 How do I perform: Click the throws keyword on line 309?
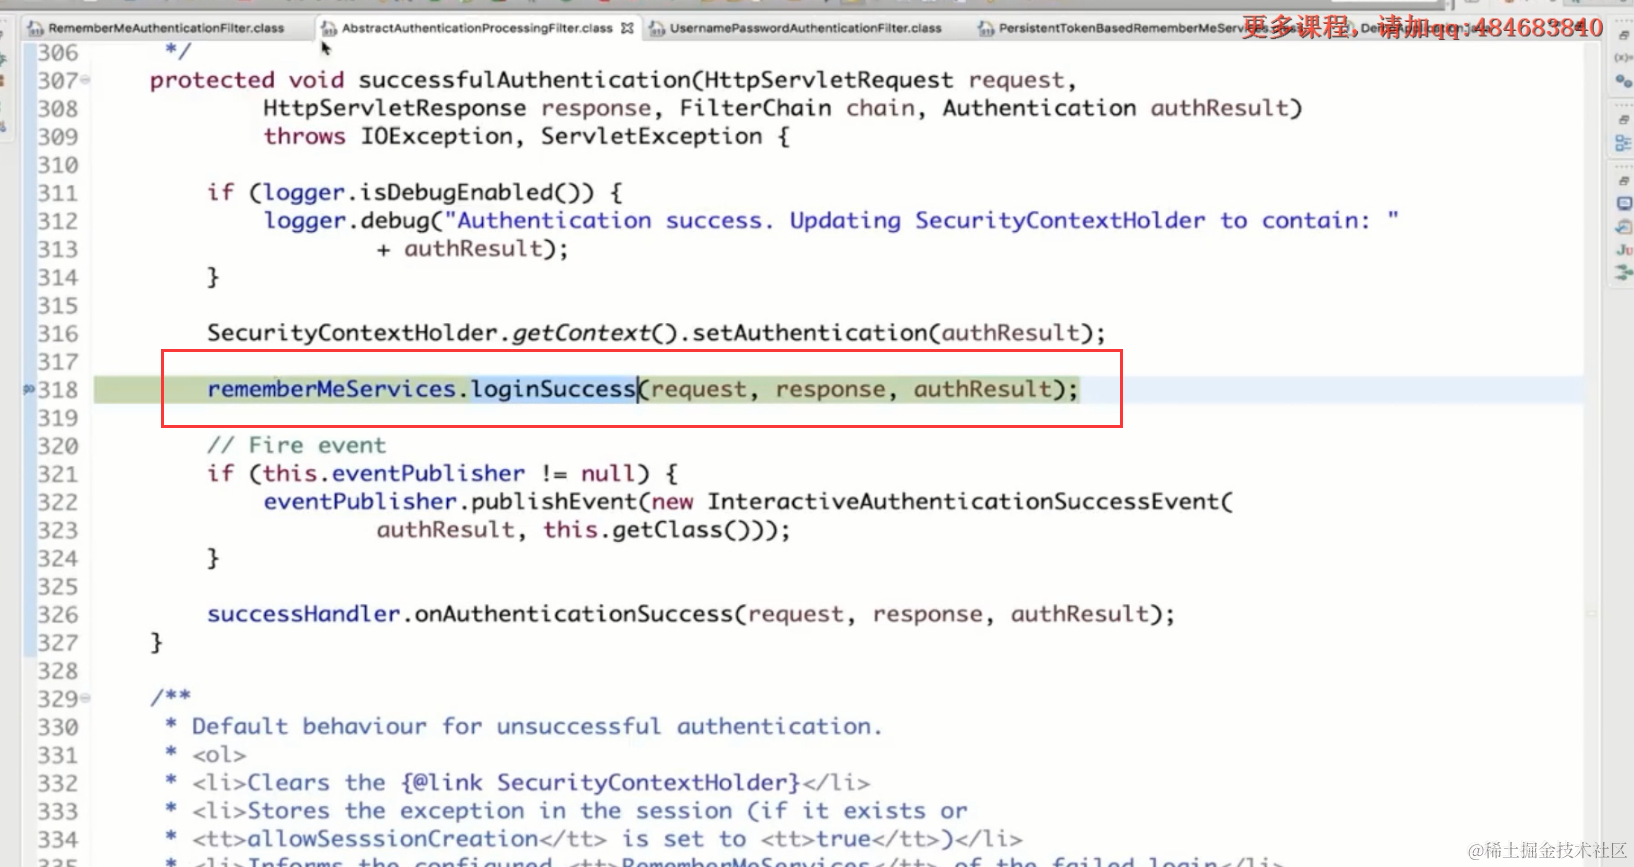(305, 136)
